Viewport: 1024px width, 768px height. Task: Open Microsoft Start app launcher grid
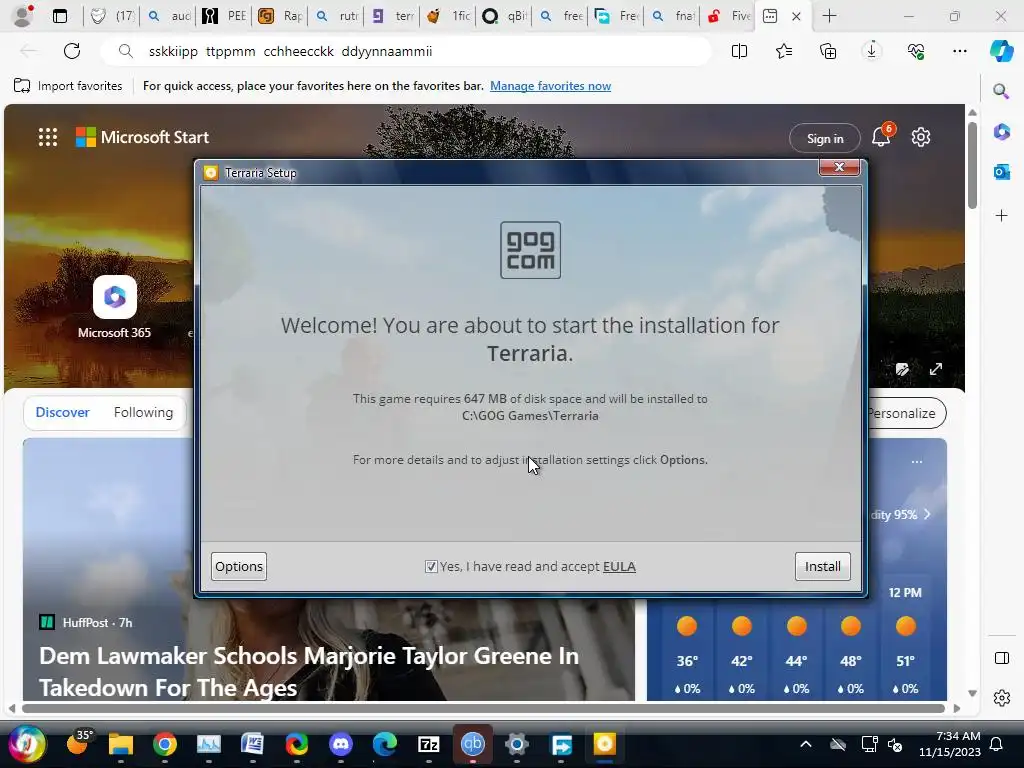pos(48,137)
